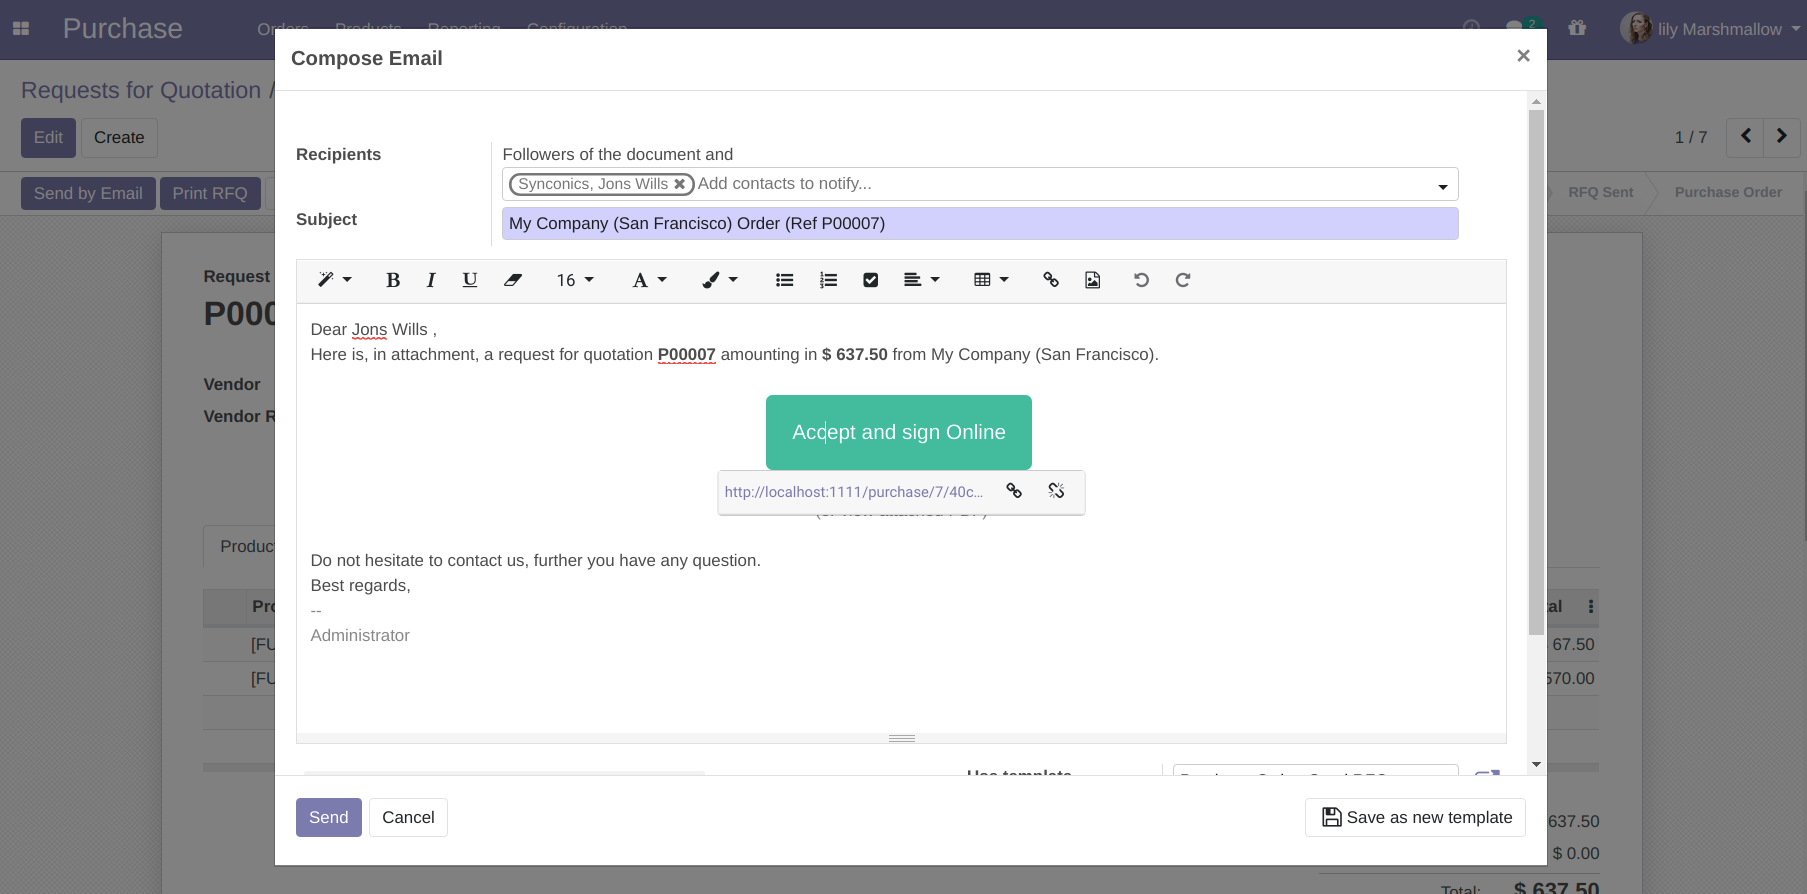Open the paragraph alignment dropdown

(921, 280)
